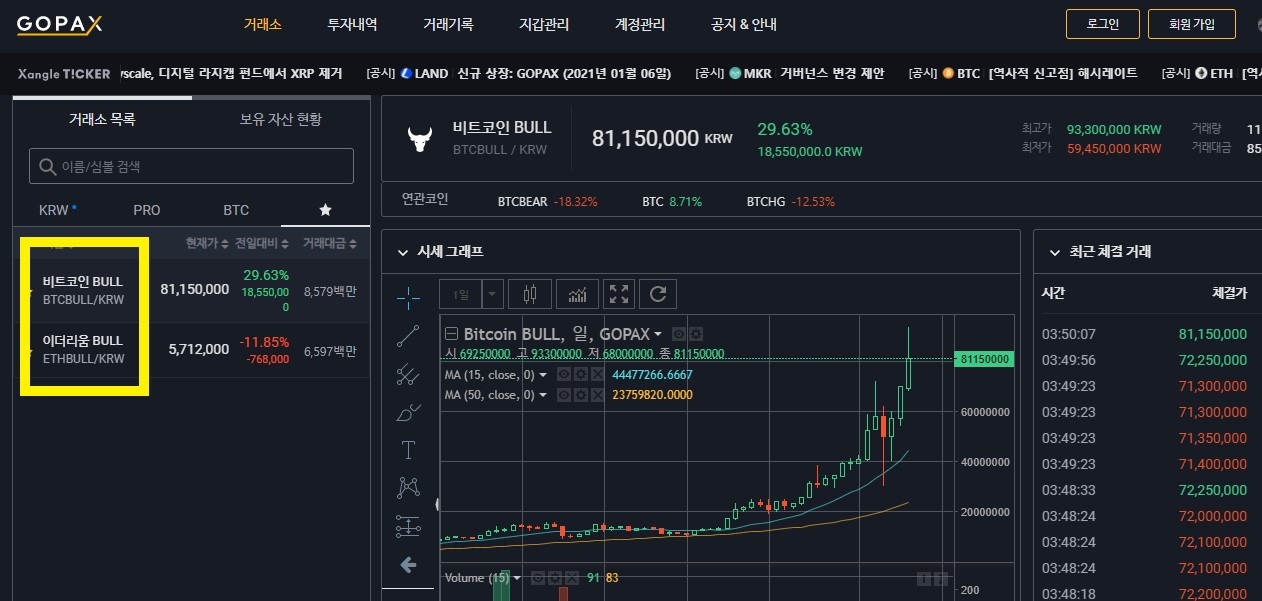Select the text annotation tool
This screenshot has height=601, width=1262.
pos(408,449)
